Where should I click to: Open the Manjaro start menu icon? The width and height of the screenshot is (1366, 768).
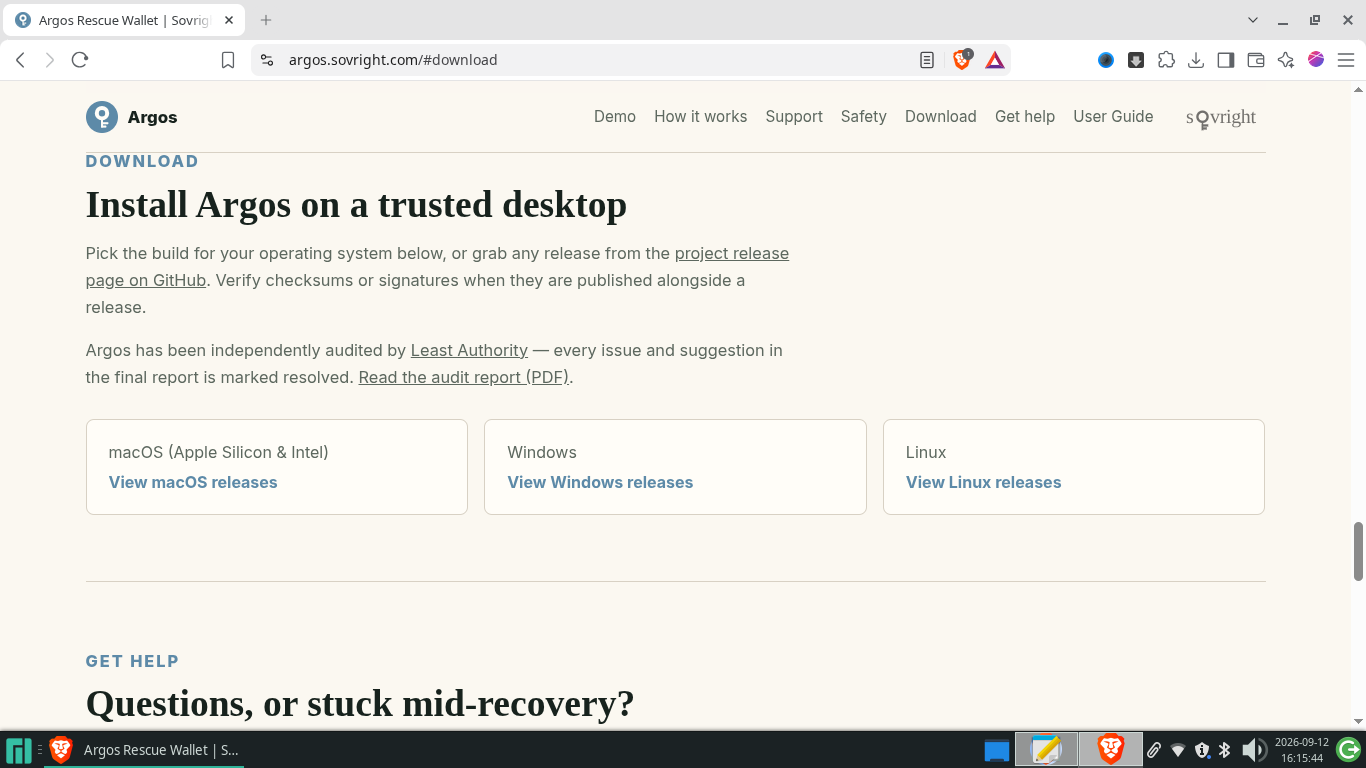pos(19,750)
